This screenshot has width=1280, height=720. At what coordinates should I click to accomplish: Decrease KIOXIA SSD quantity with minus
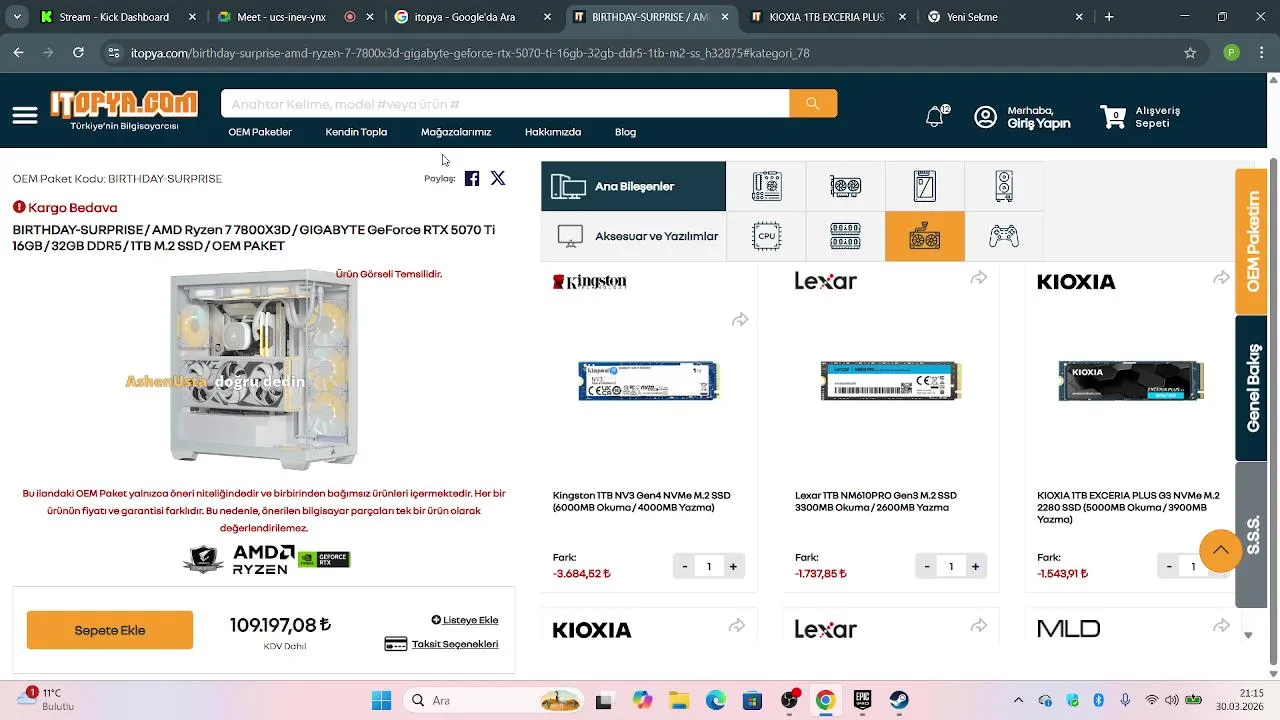1169,567
